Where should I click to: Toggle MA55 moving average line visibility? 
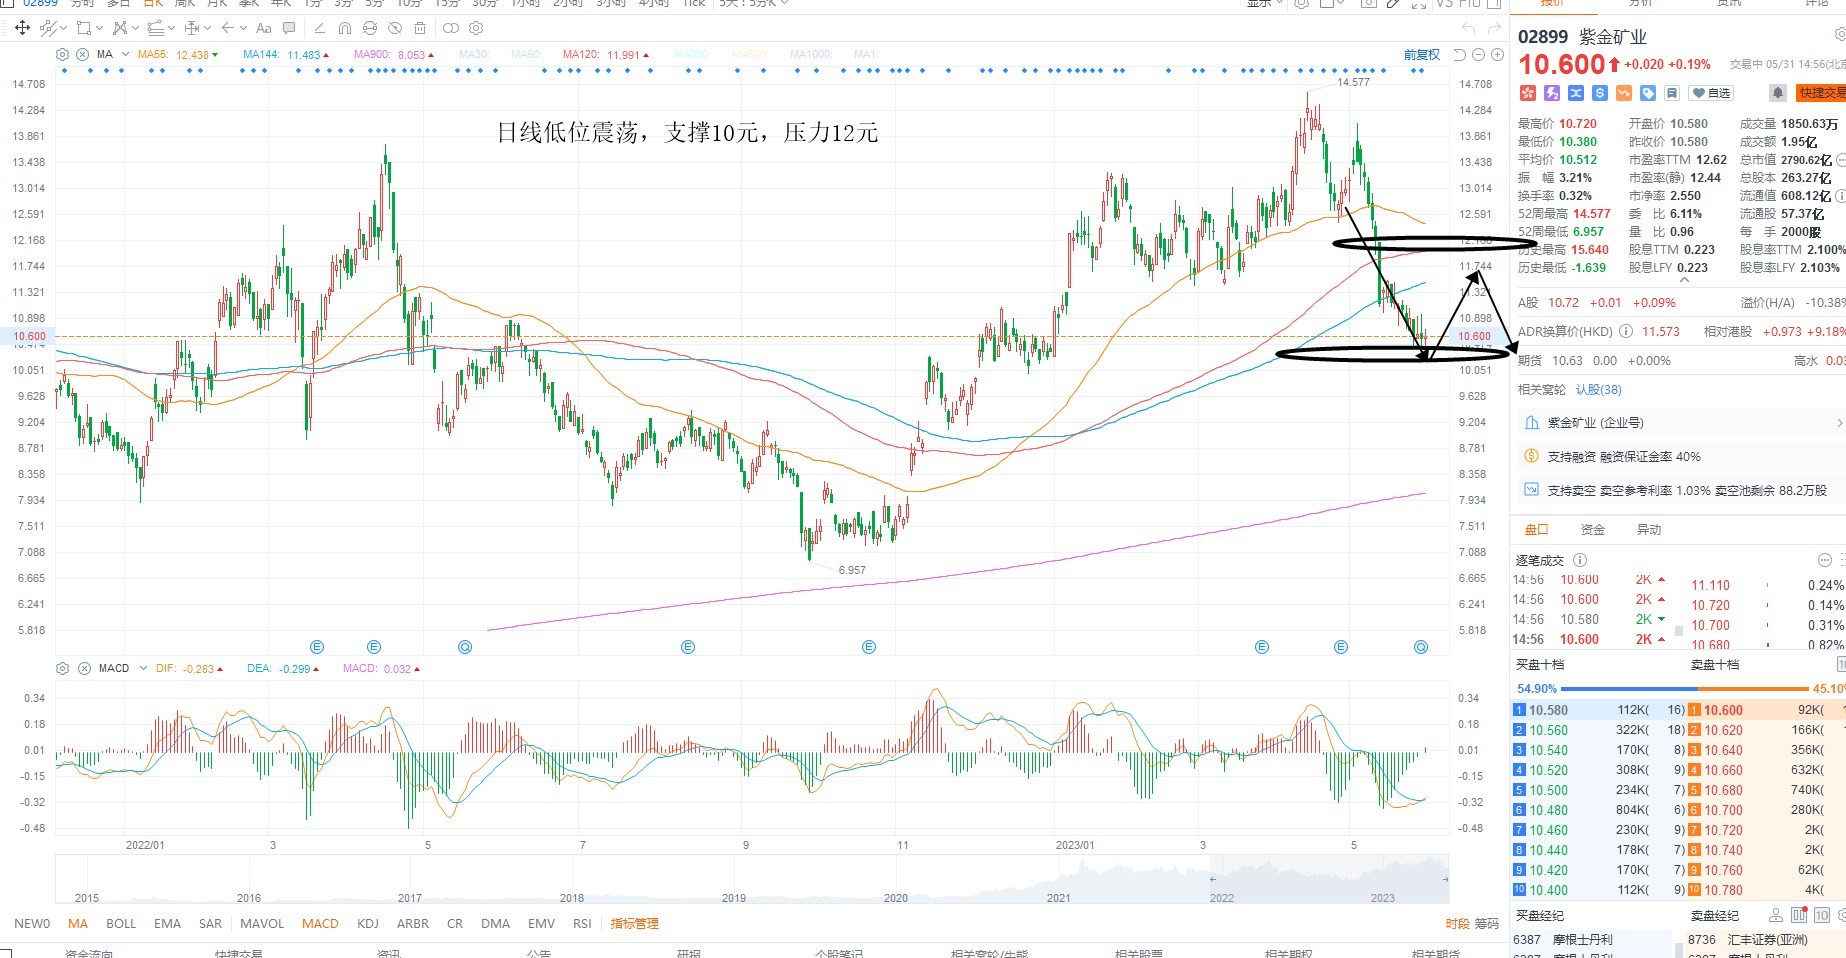(x=178, y=55)
